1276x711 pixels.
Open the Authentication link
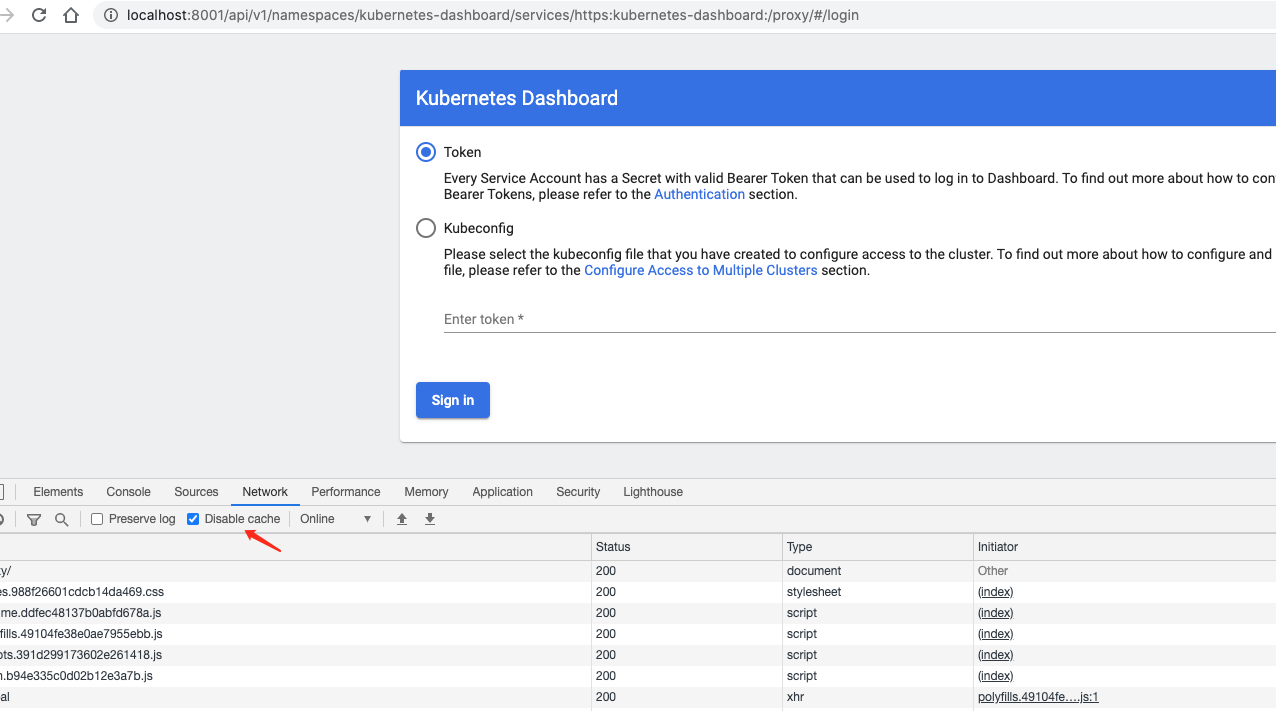(699, 194)
